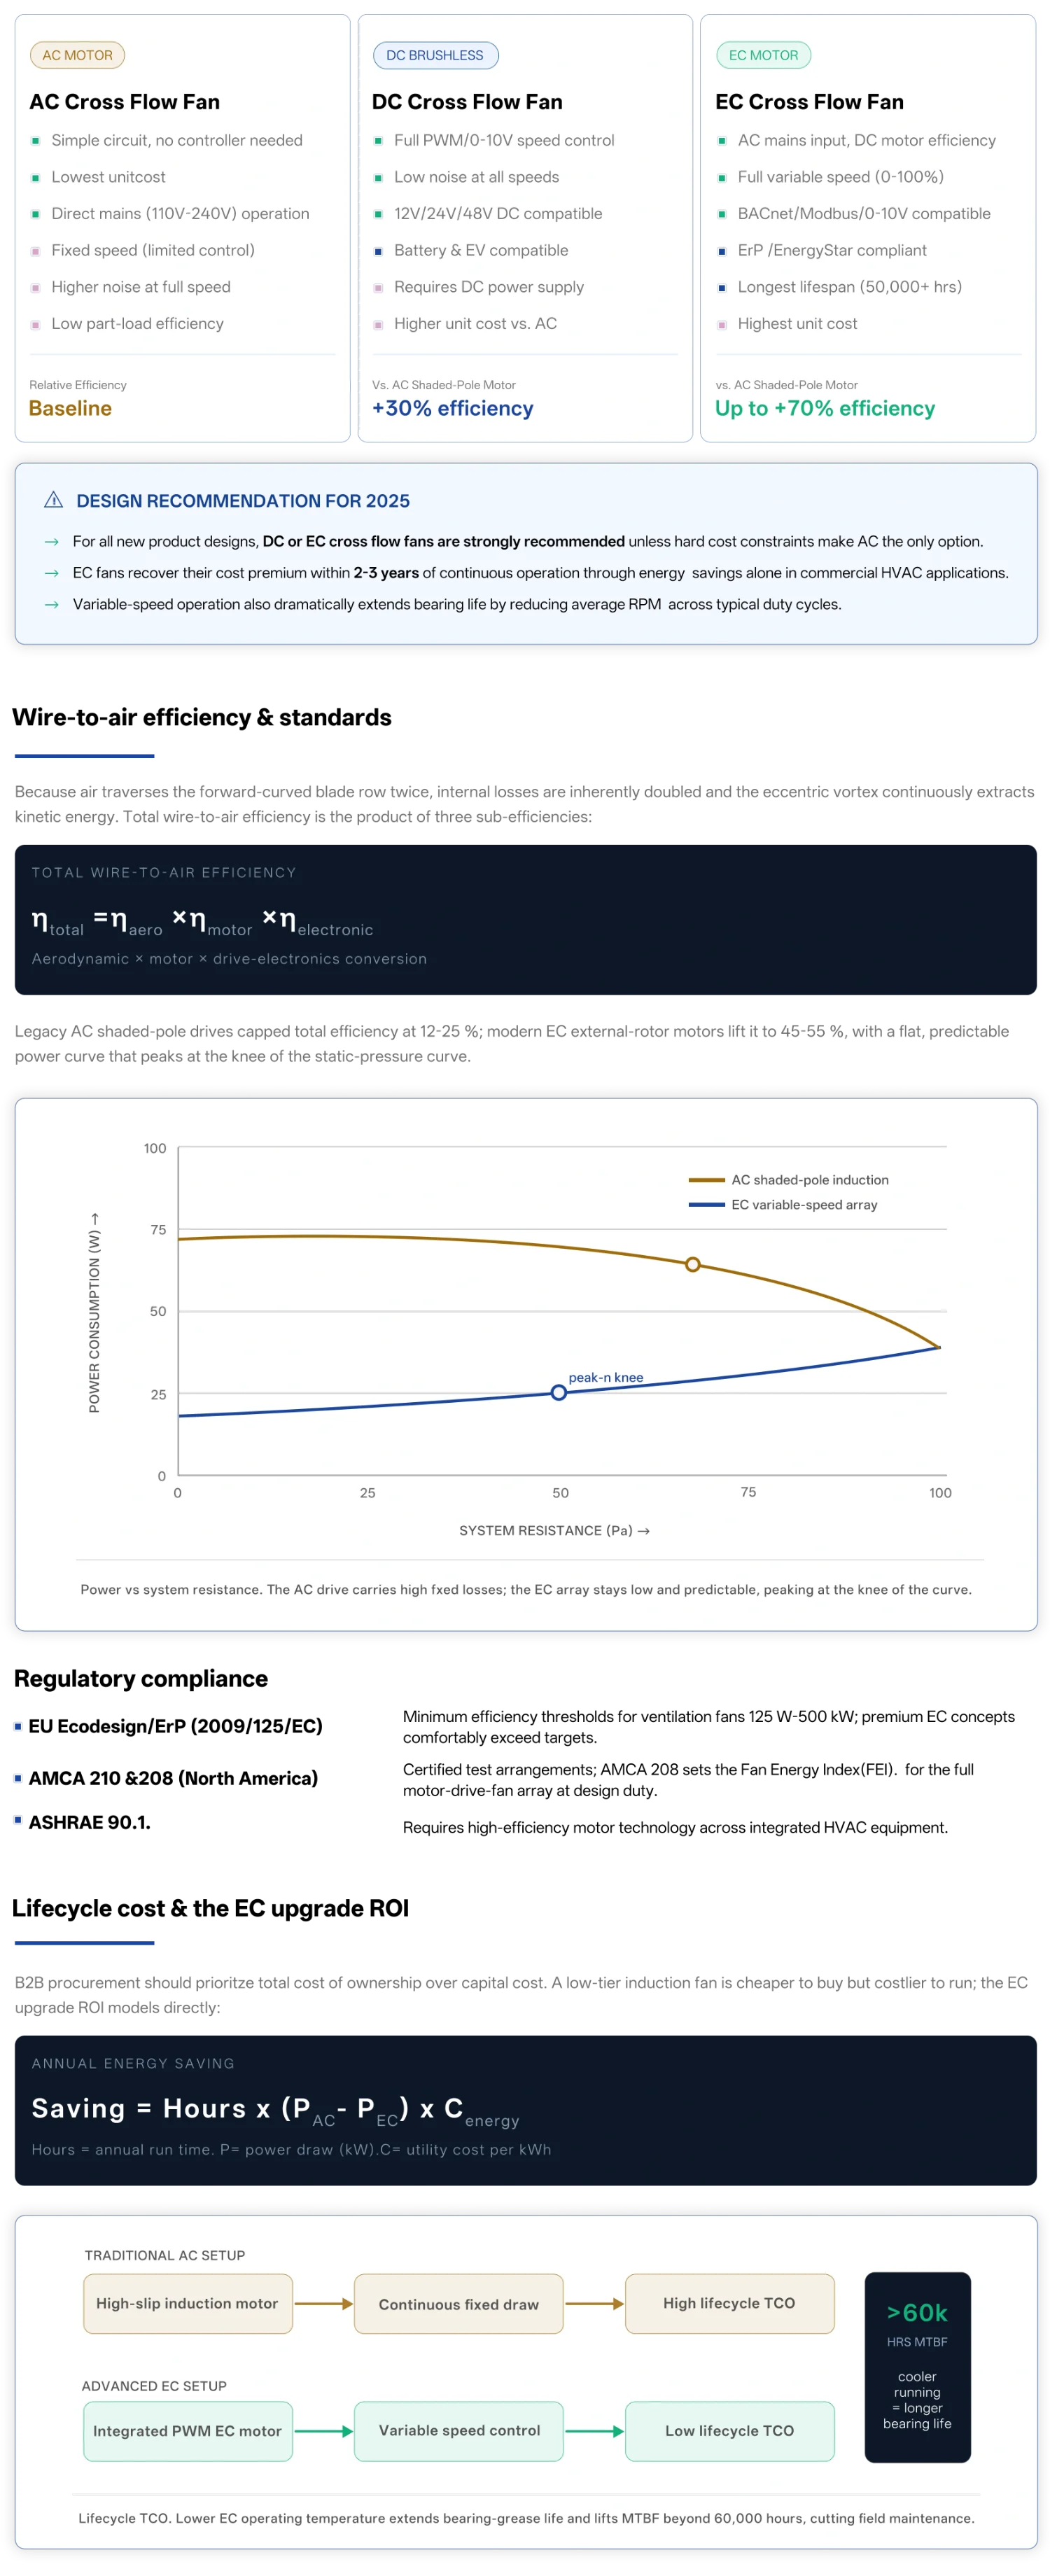Click 'Wire-to-air efficiency & standards' heading
This screenshot has height=2576, width=1050.
pos(202,717)
